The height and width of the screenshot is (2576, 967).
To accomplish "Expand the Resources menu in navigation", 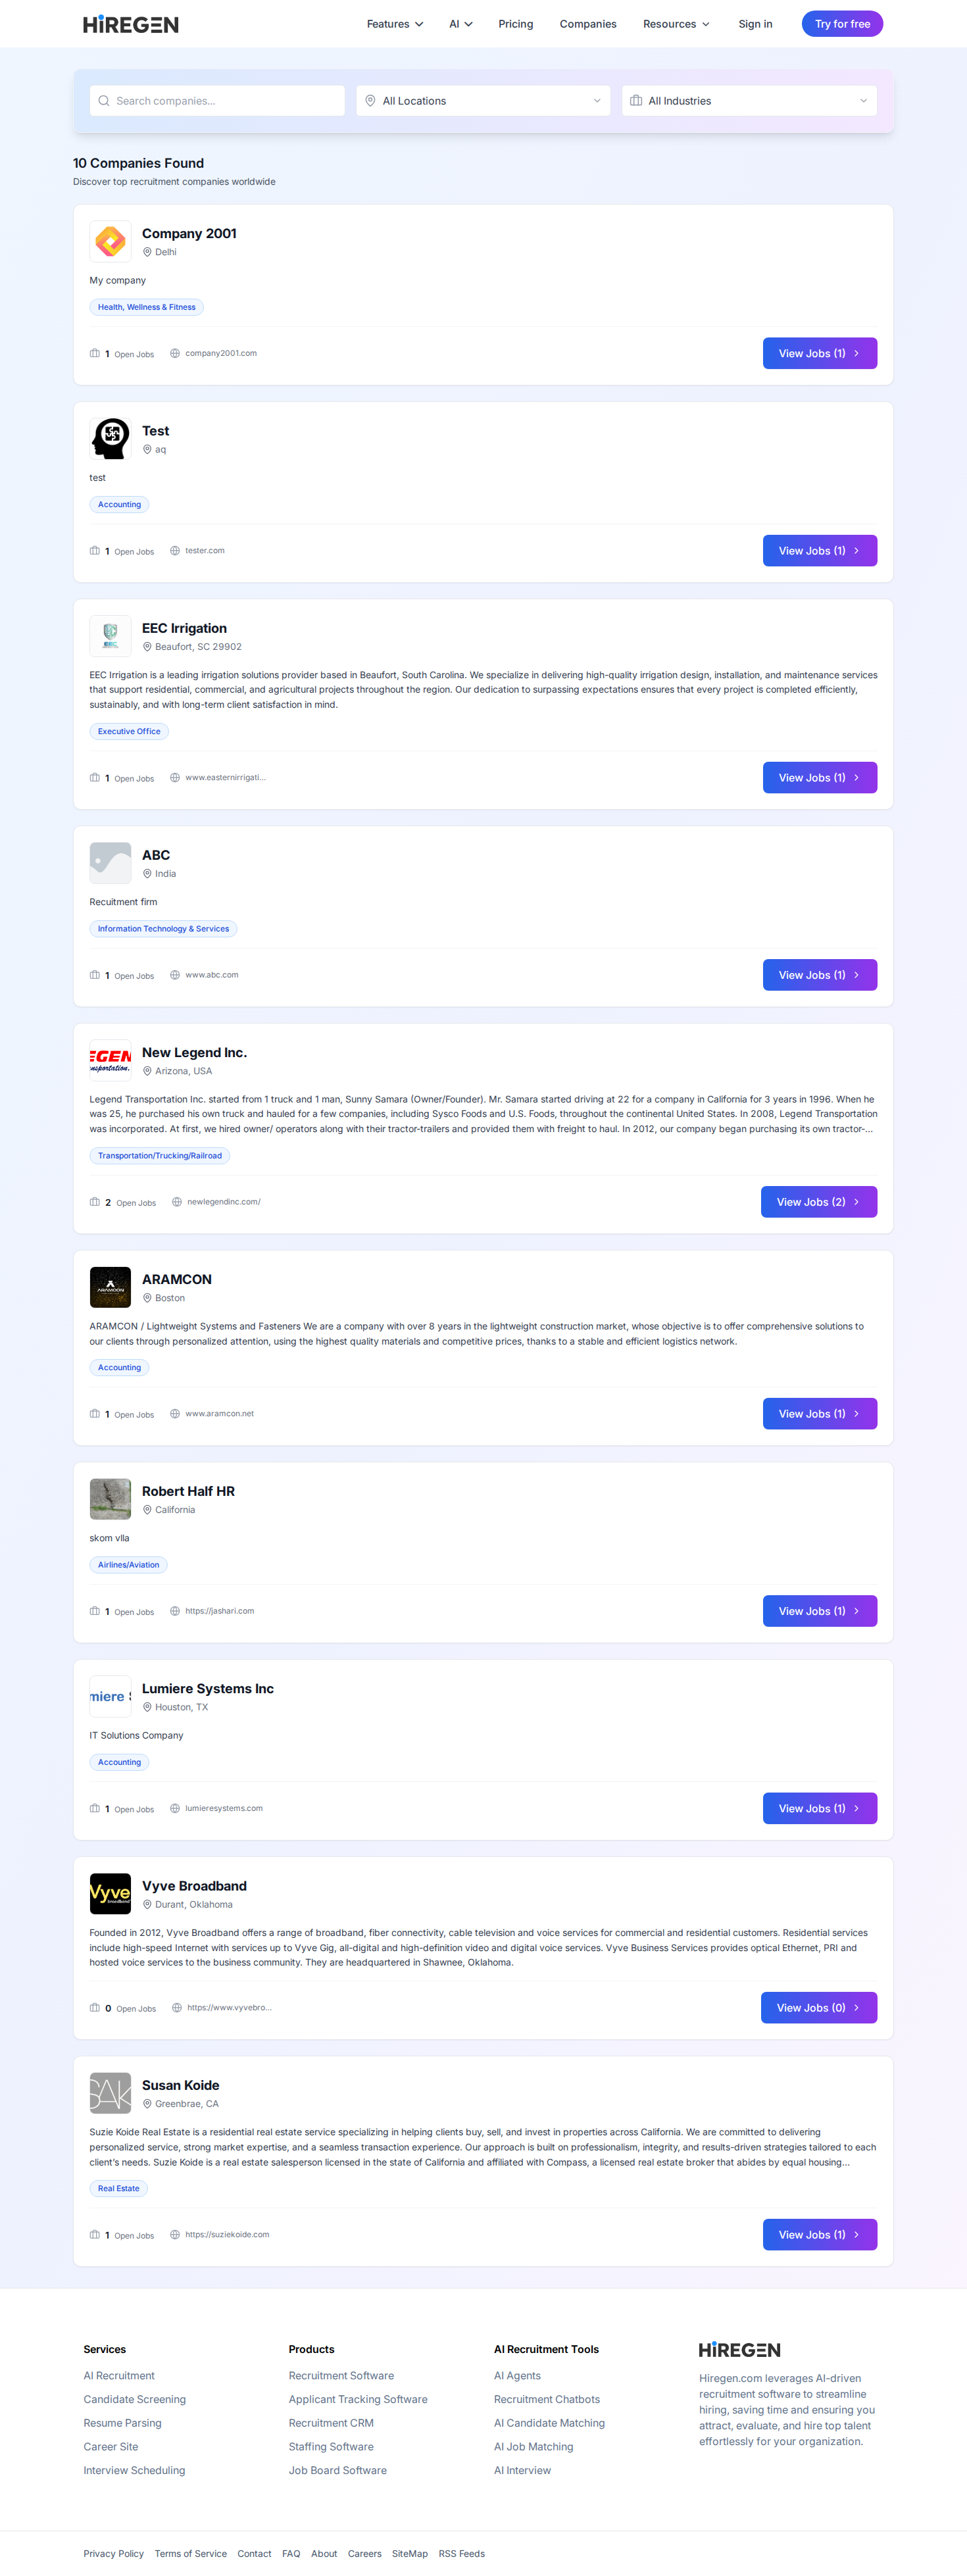I will pos(676,24).
